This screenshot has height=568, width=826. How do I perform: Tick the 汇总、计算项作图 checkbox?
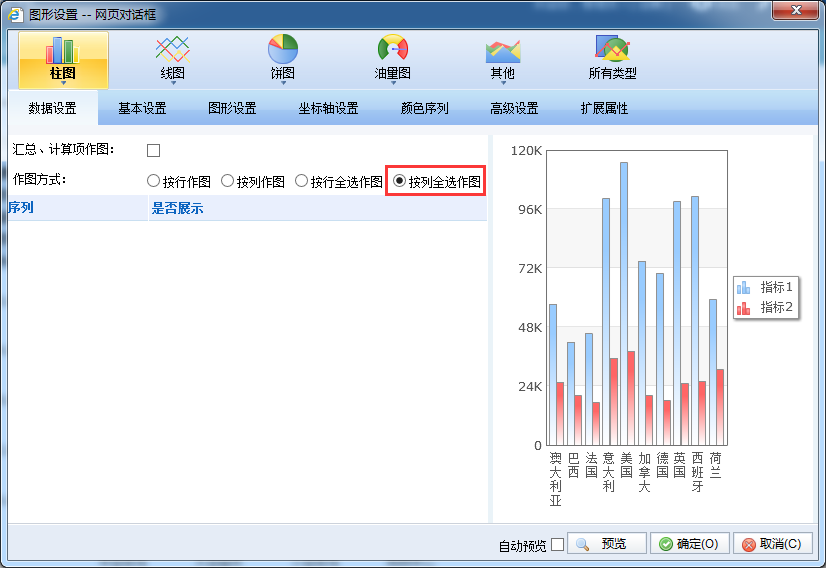(x=153, y=150)
